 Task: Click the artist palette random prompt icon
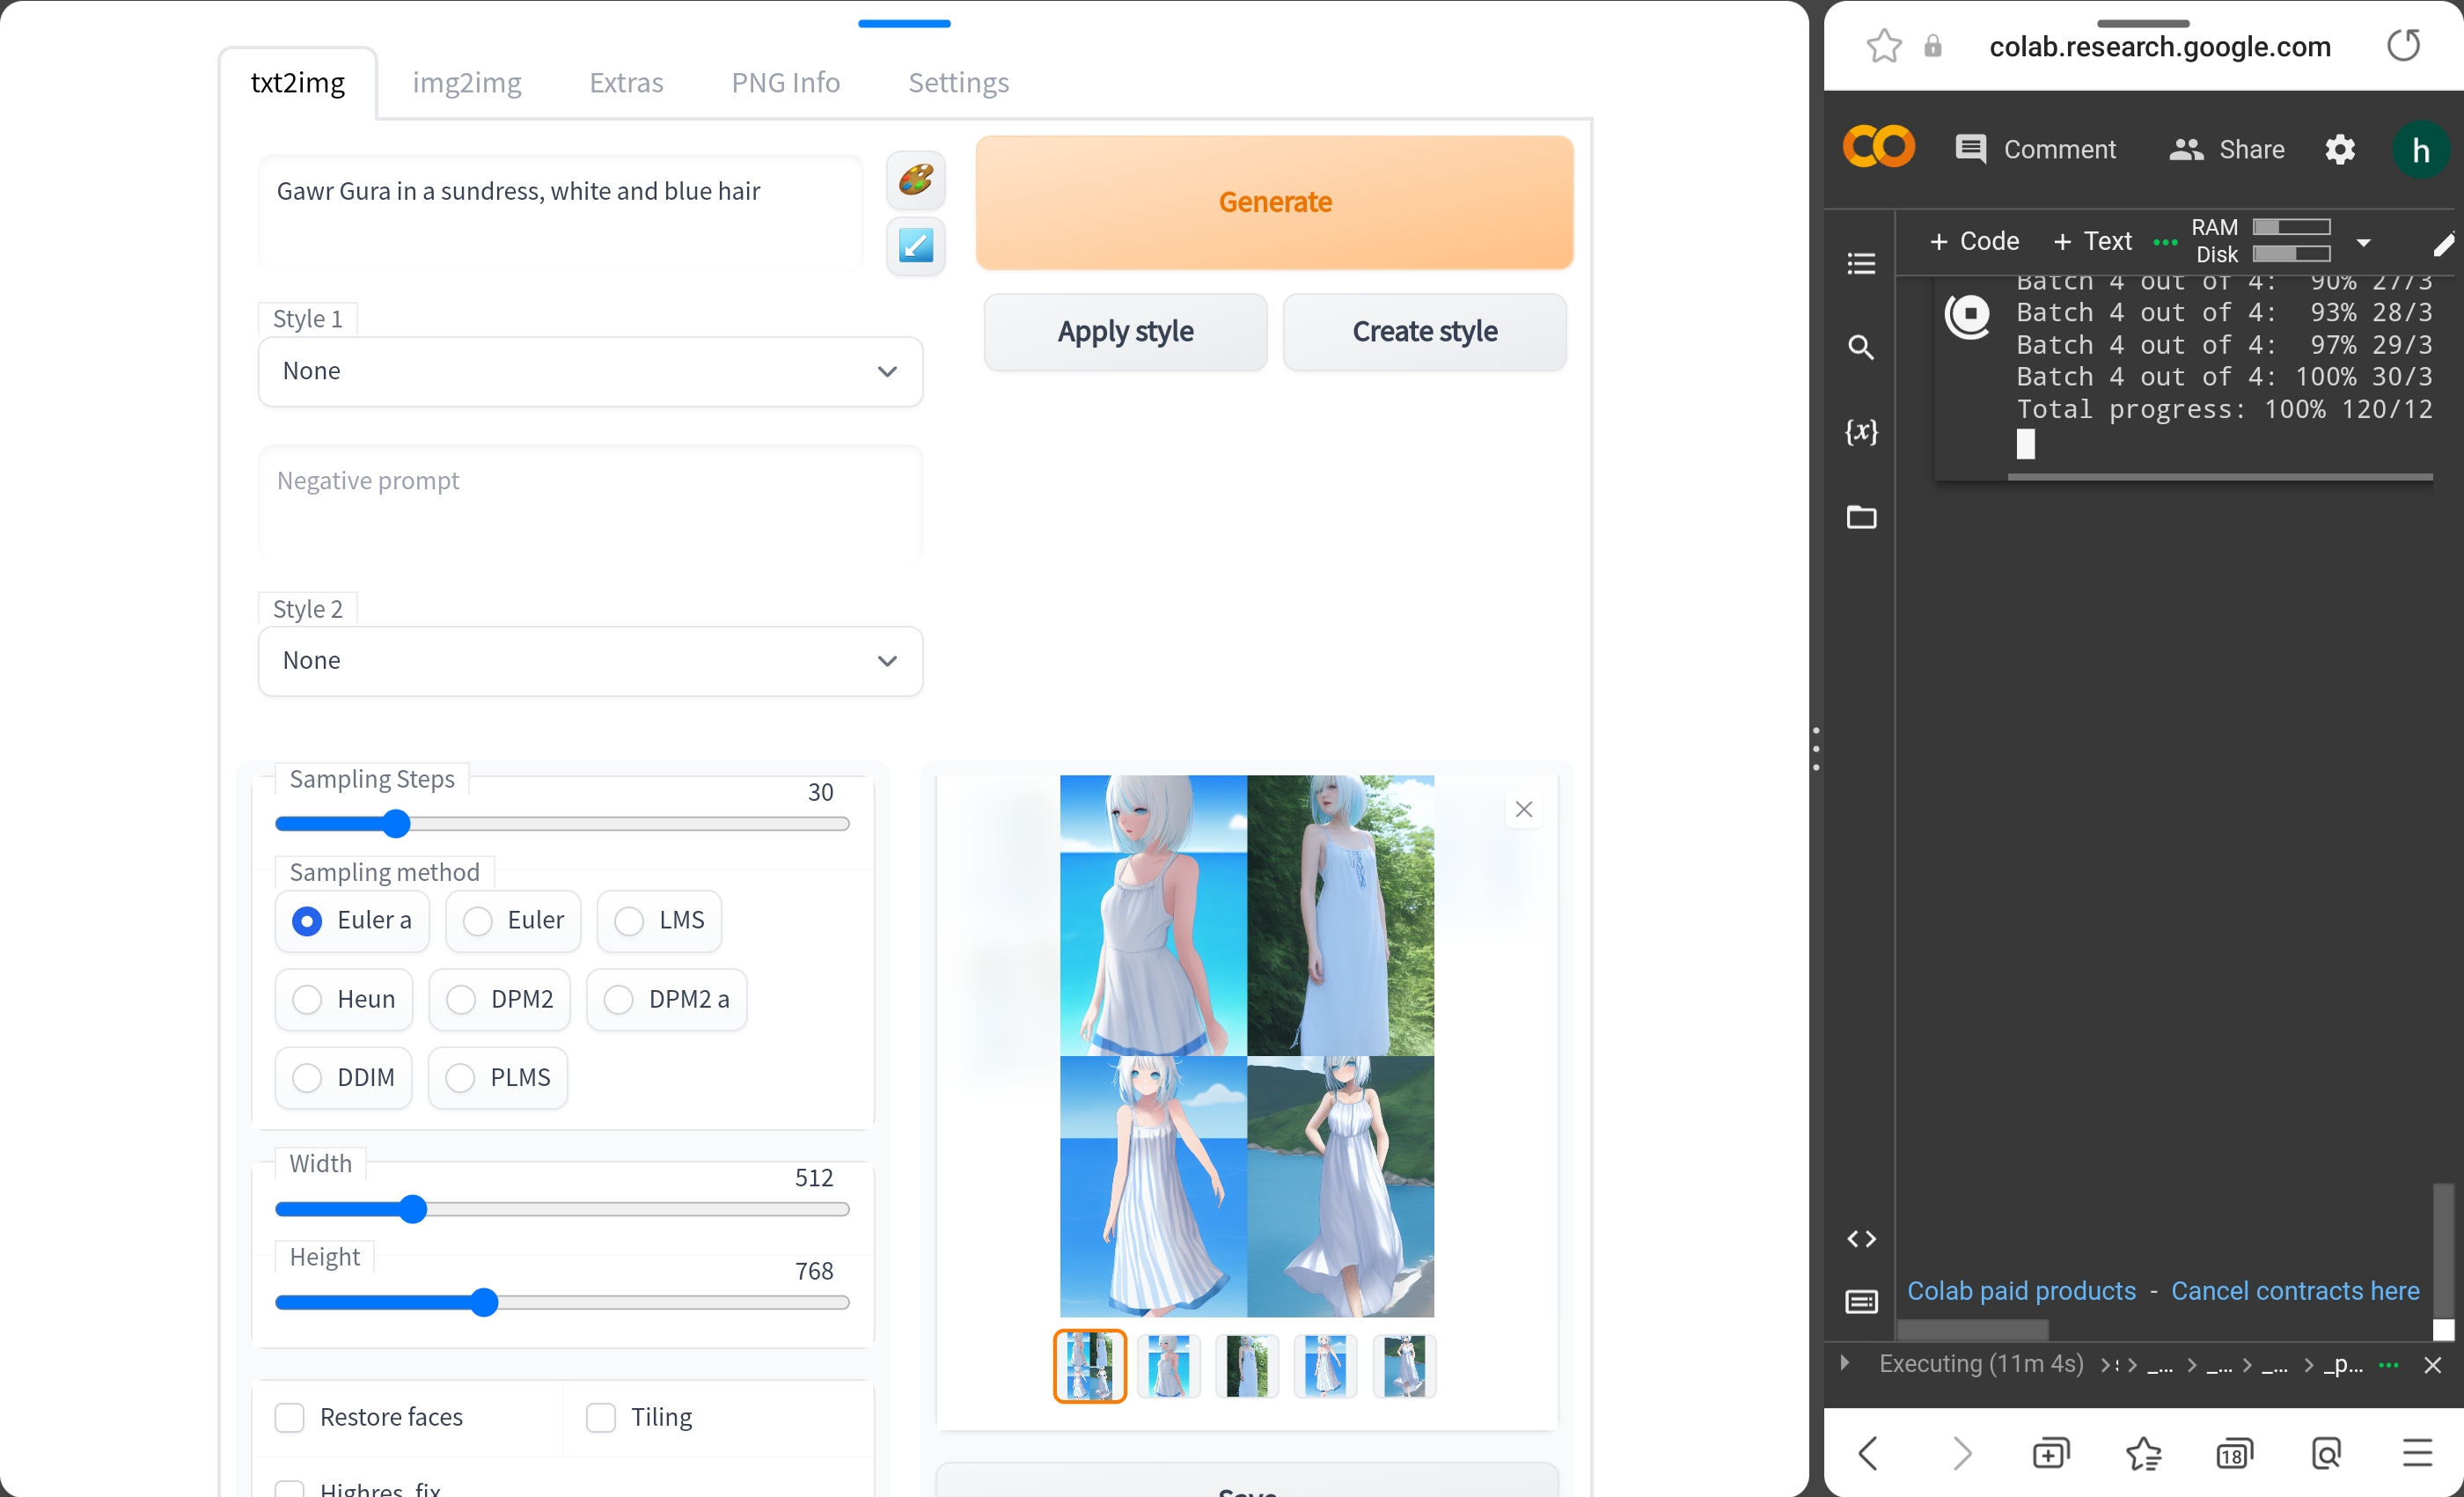(915, 180)
